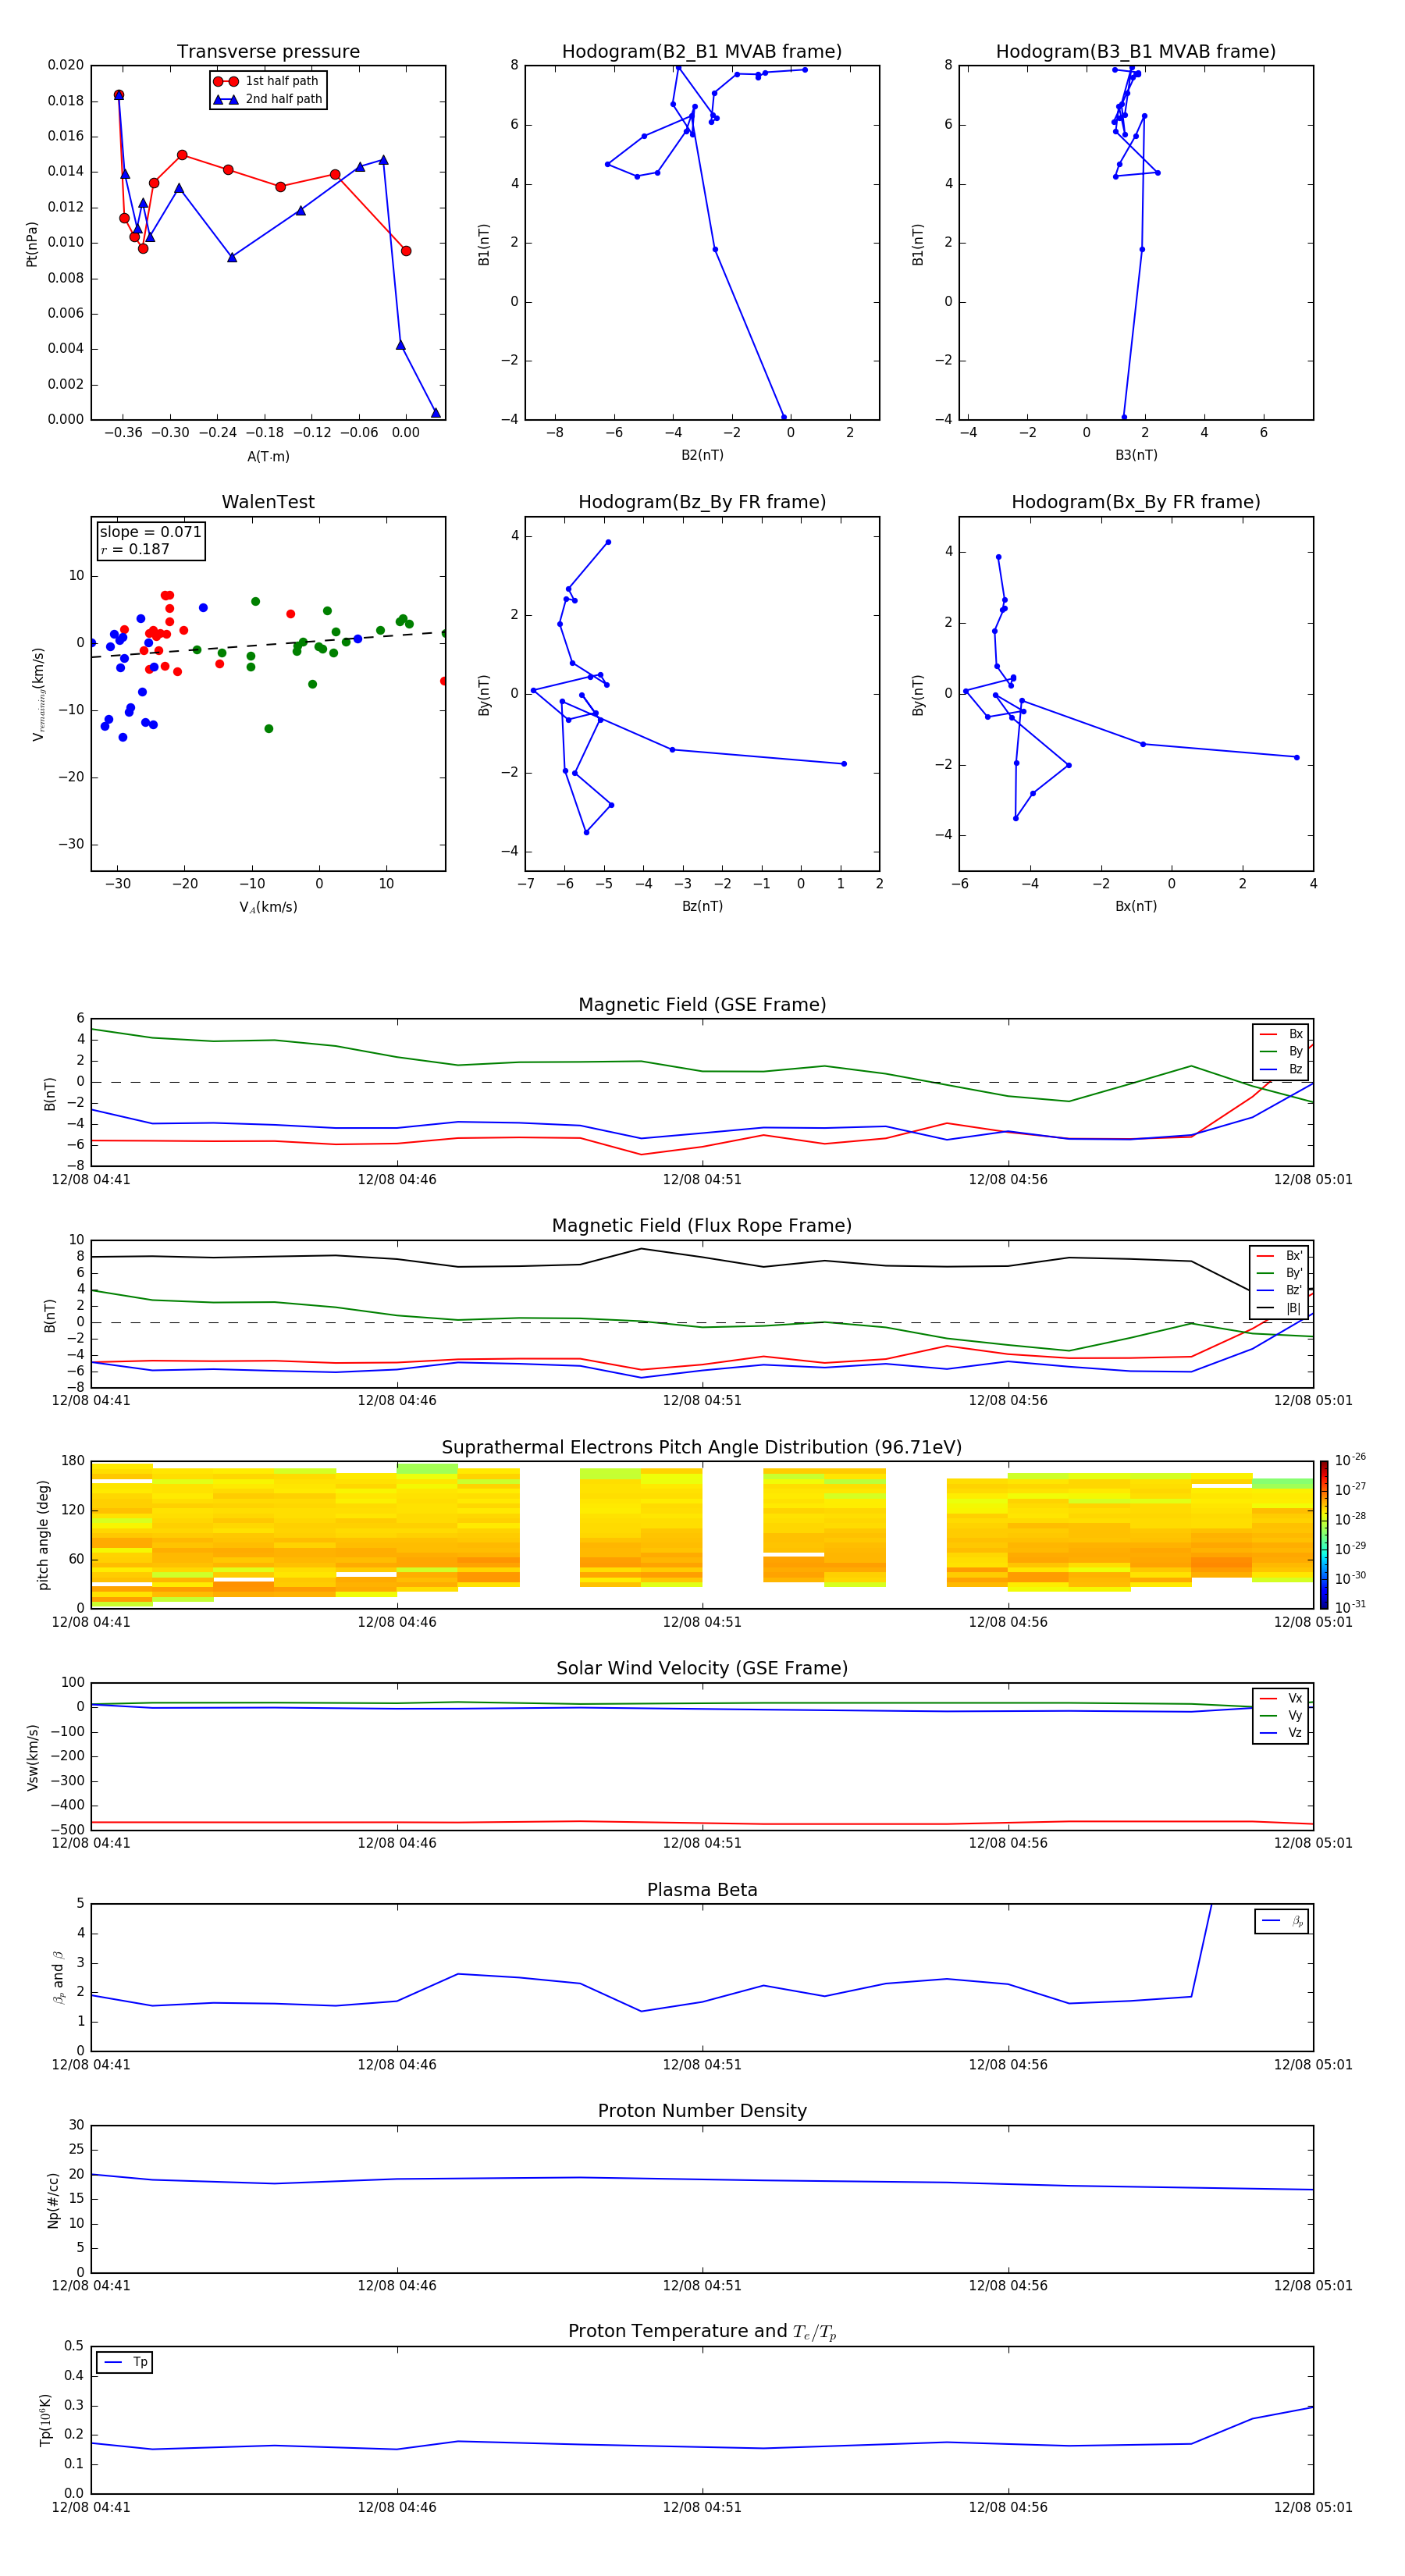Click the "Proton Temperature and Te/Tp" title

[702, 2332]
